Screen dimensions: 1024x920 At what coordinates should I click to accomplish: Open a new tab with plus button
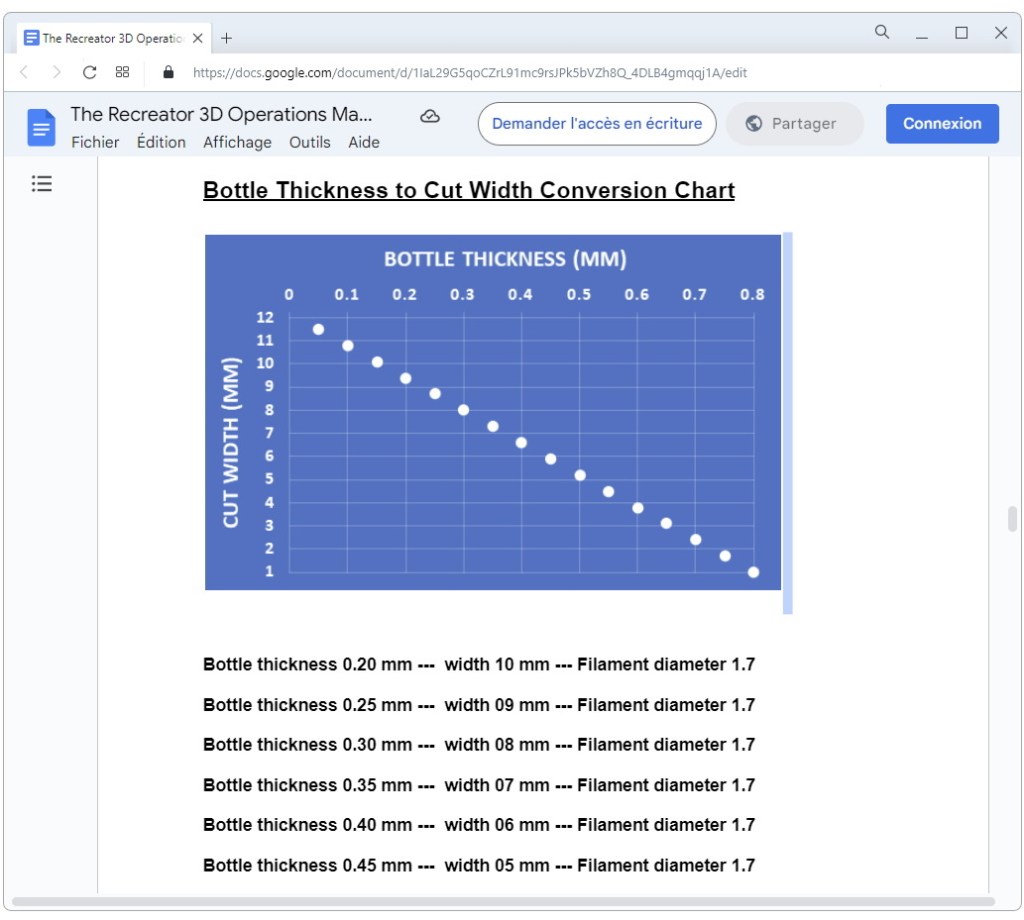click(x=226, y=38)
